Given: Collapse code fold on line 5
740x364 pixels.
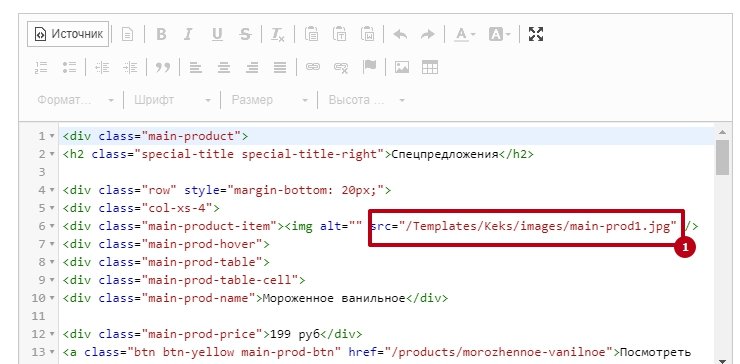Looking at the screenshot, I should (52, 209).
